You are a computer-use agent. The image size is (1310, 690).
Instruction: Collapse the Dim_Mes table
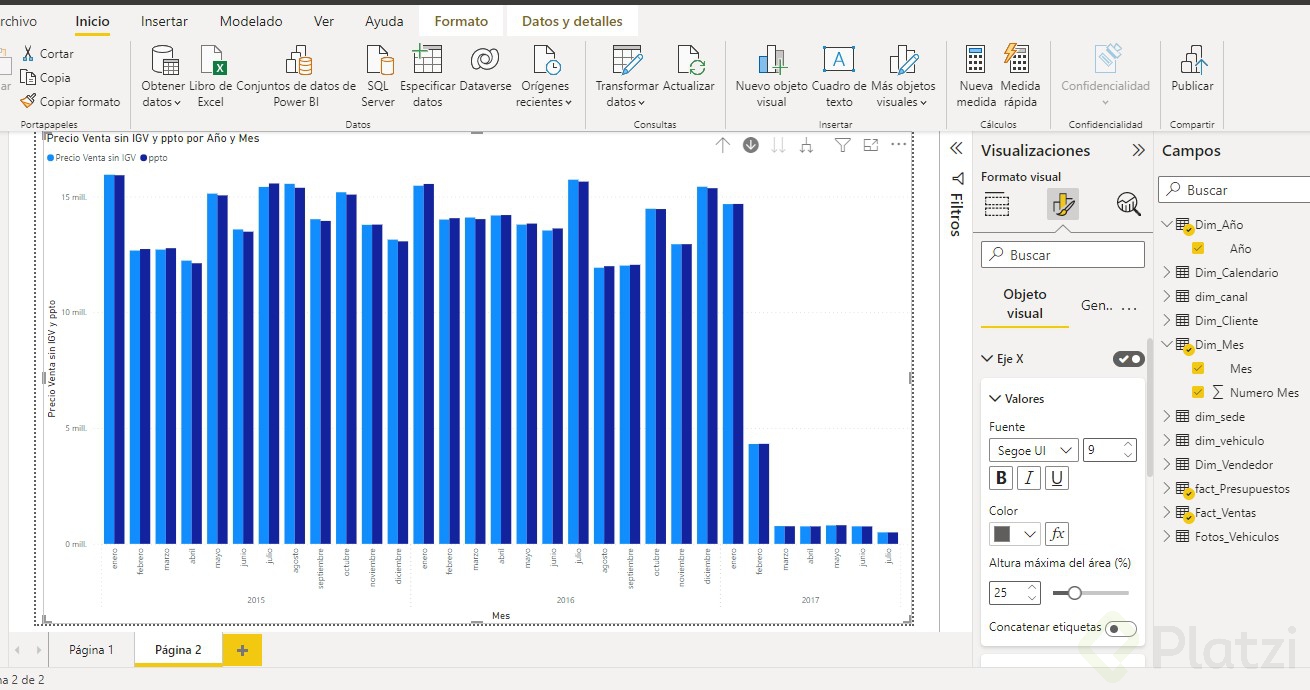click(1167, 344)
